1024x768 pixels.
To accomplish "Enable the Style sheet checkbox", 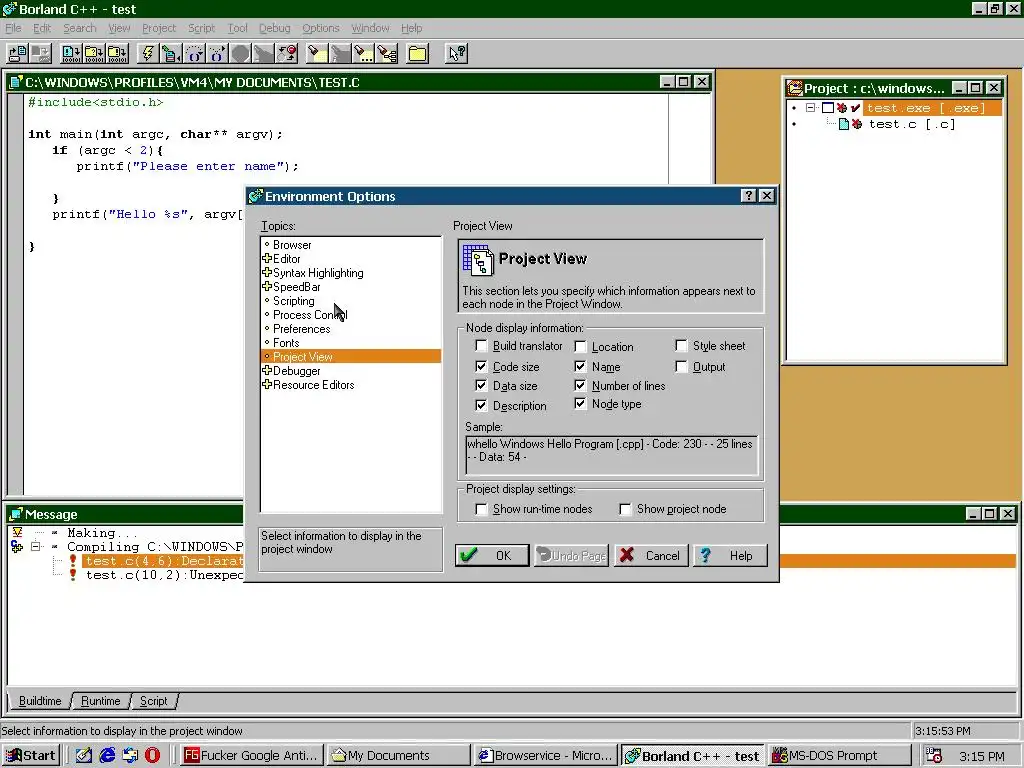I will click(681, 345).
